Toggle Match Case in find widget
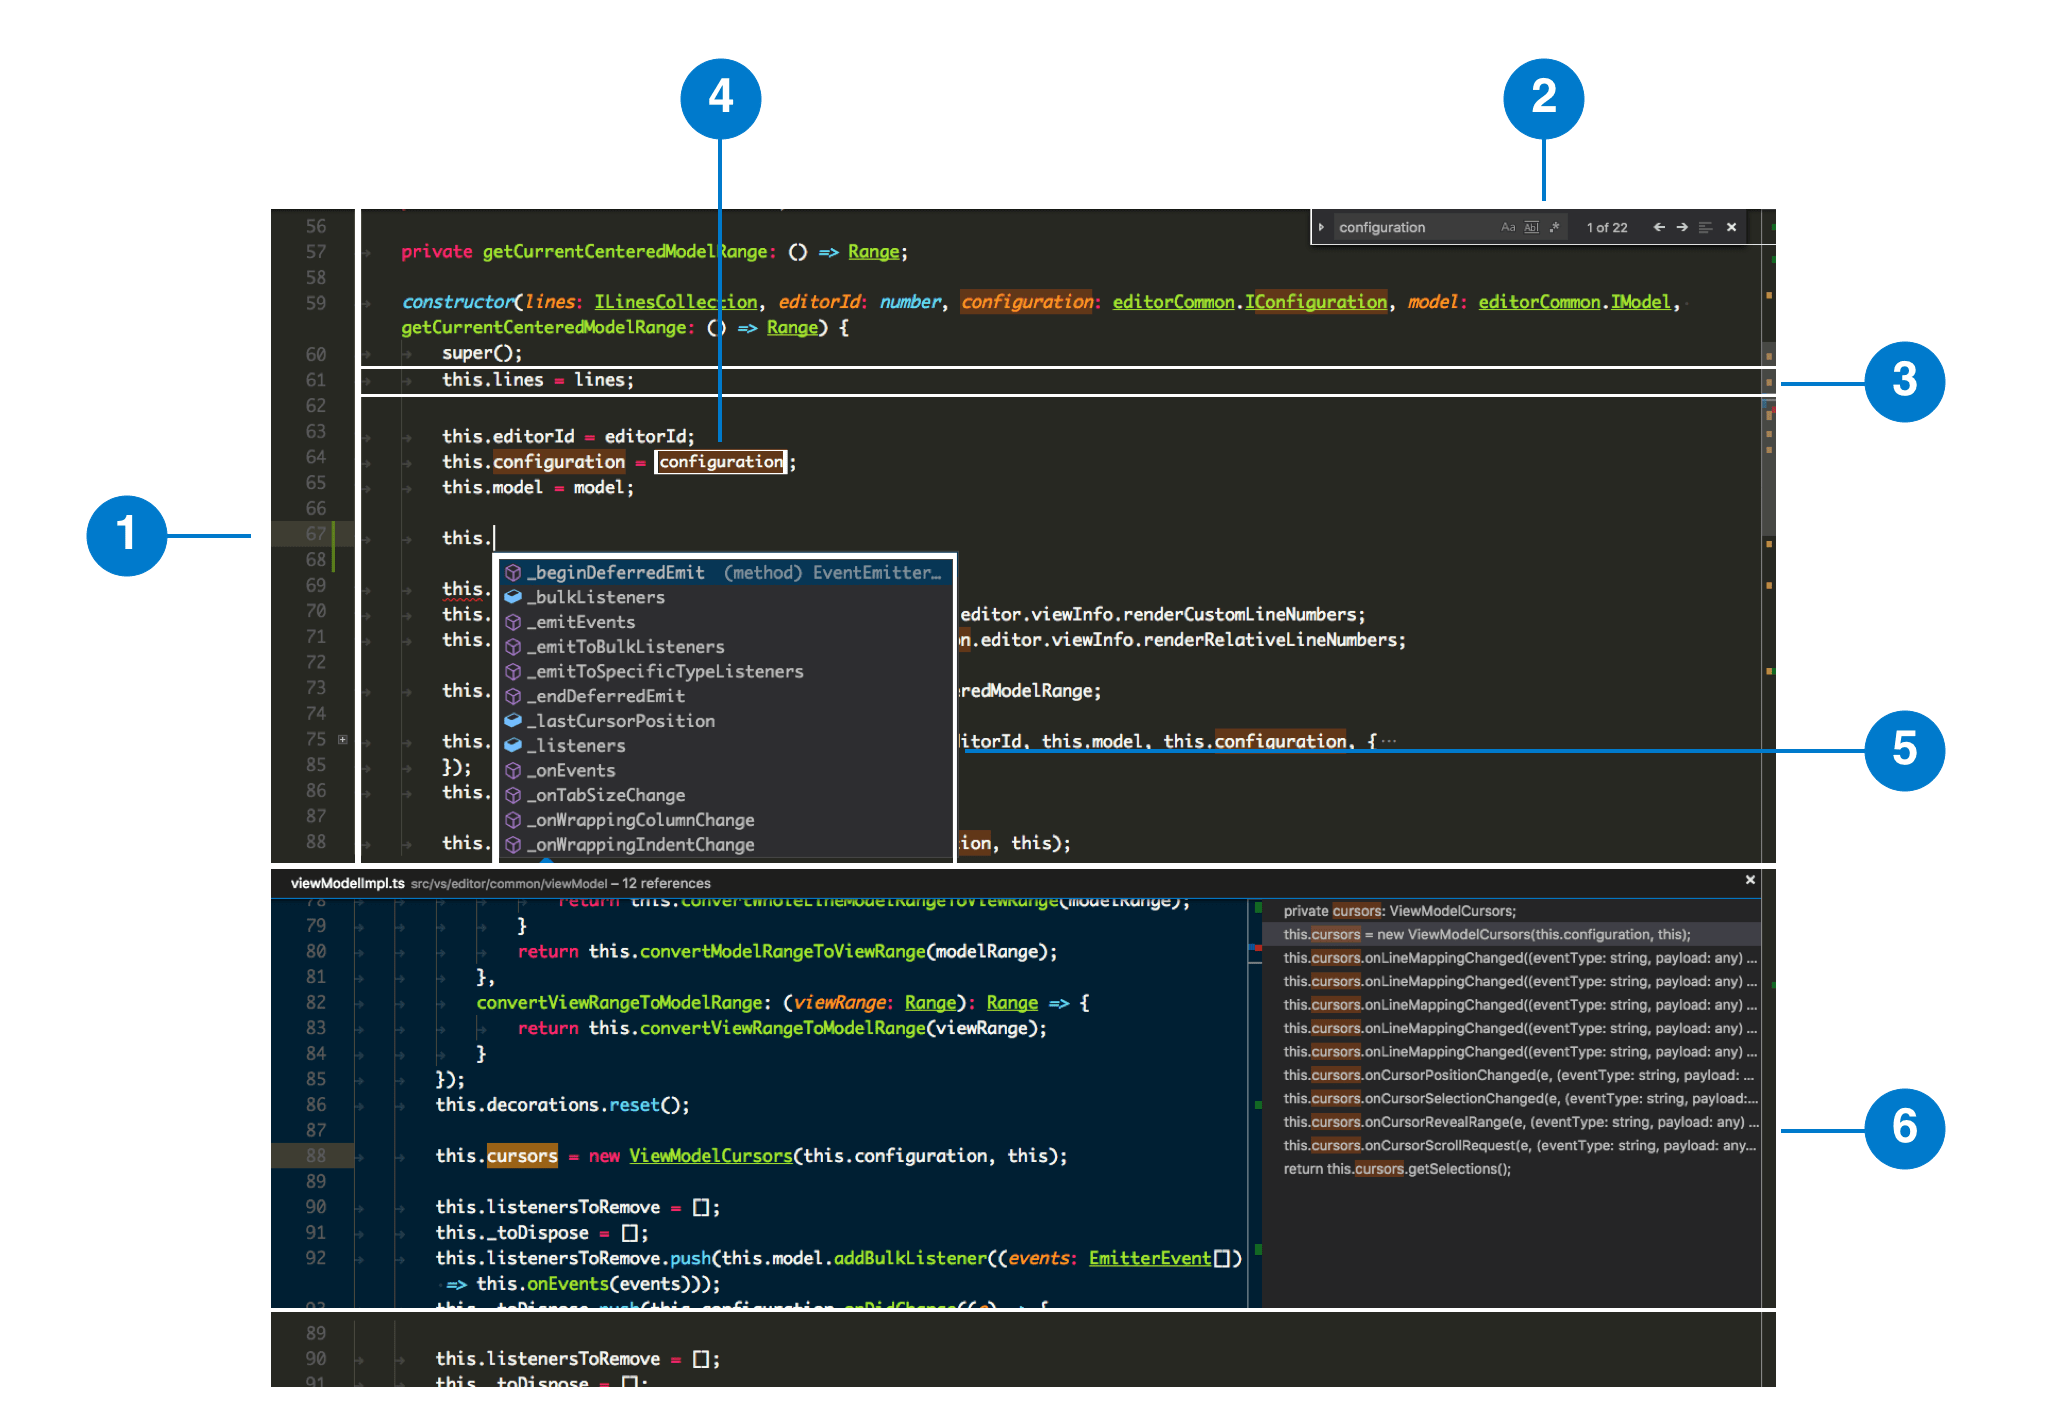Image resolution: width=2048 pixels, height=1421 pixels. [x=1507, y=228]
